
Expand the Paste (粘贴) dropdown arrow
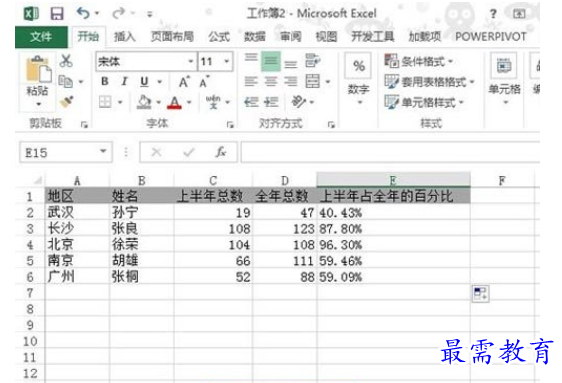(39, 104)
